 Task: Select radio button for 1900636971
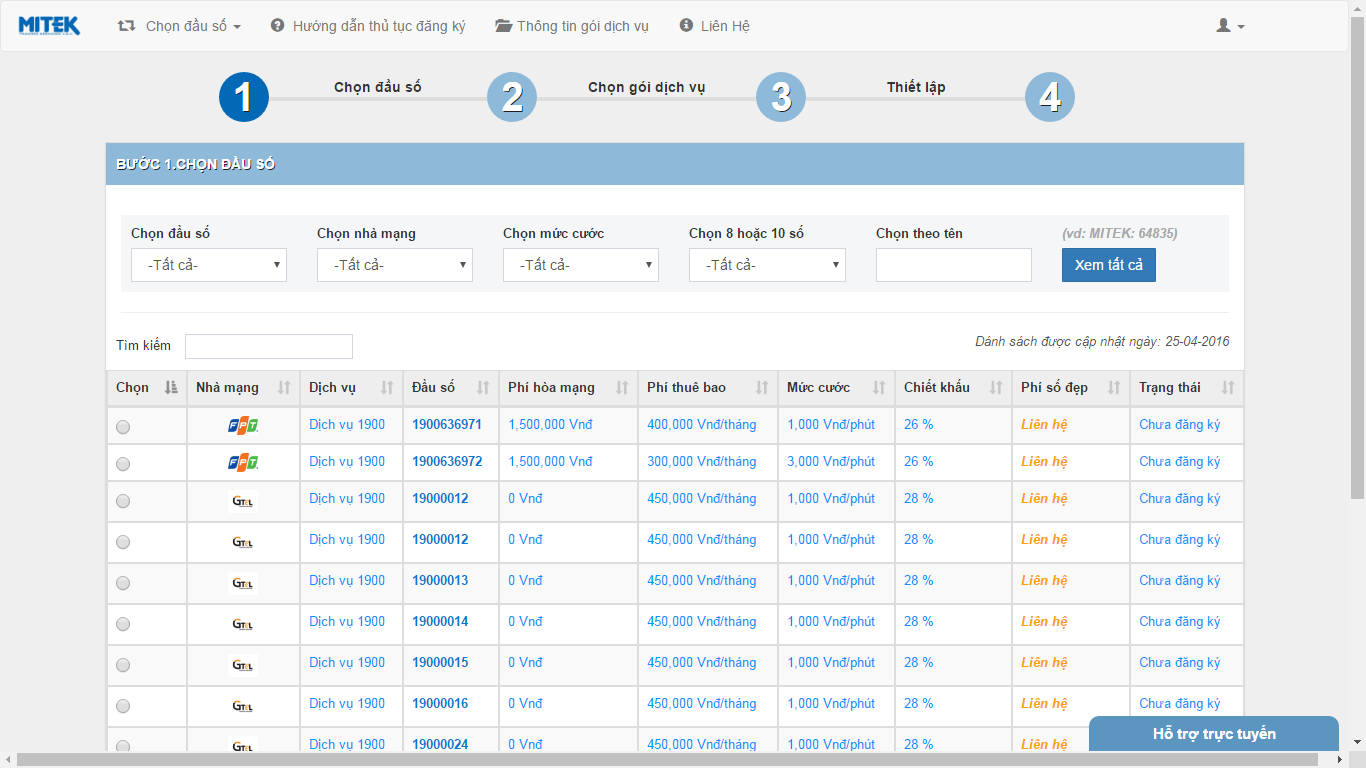pyautogui.click(x=123, y=427)
